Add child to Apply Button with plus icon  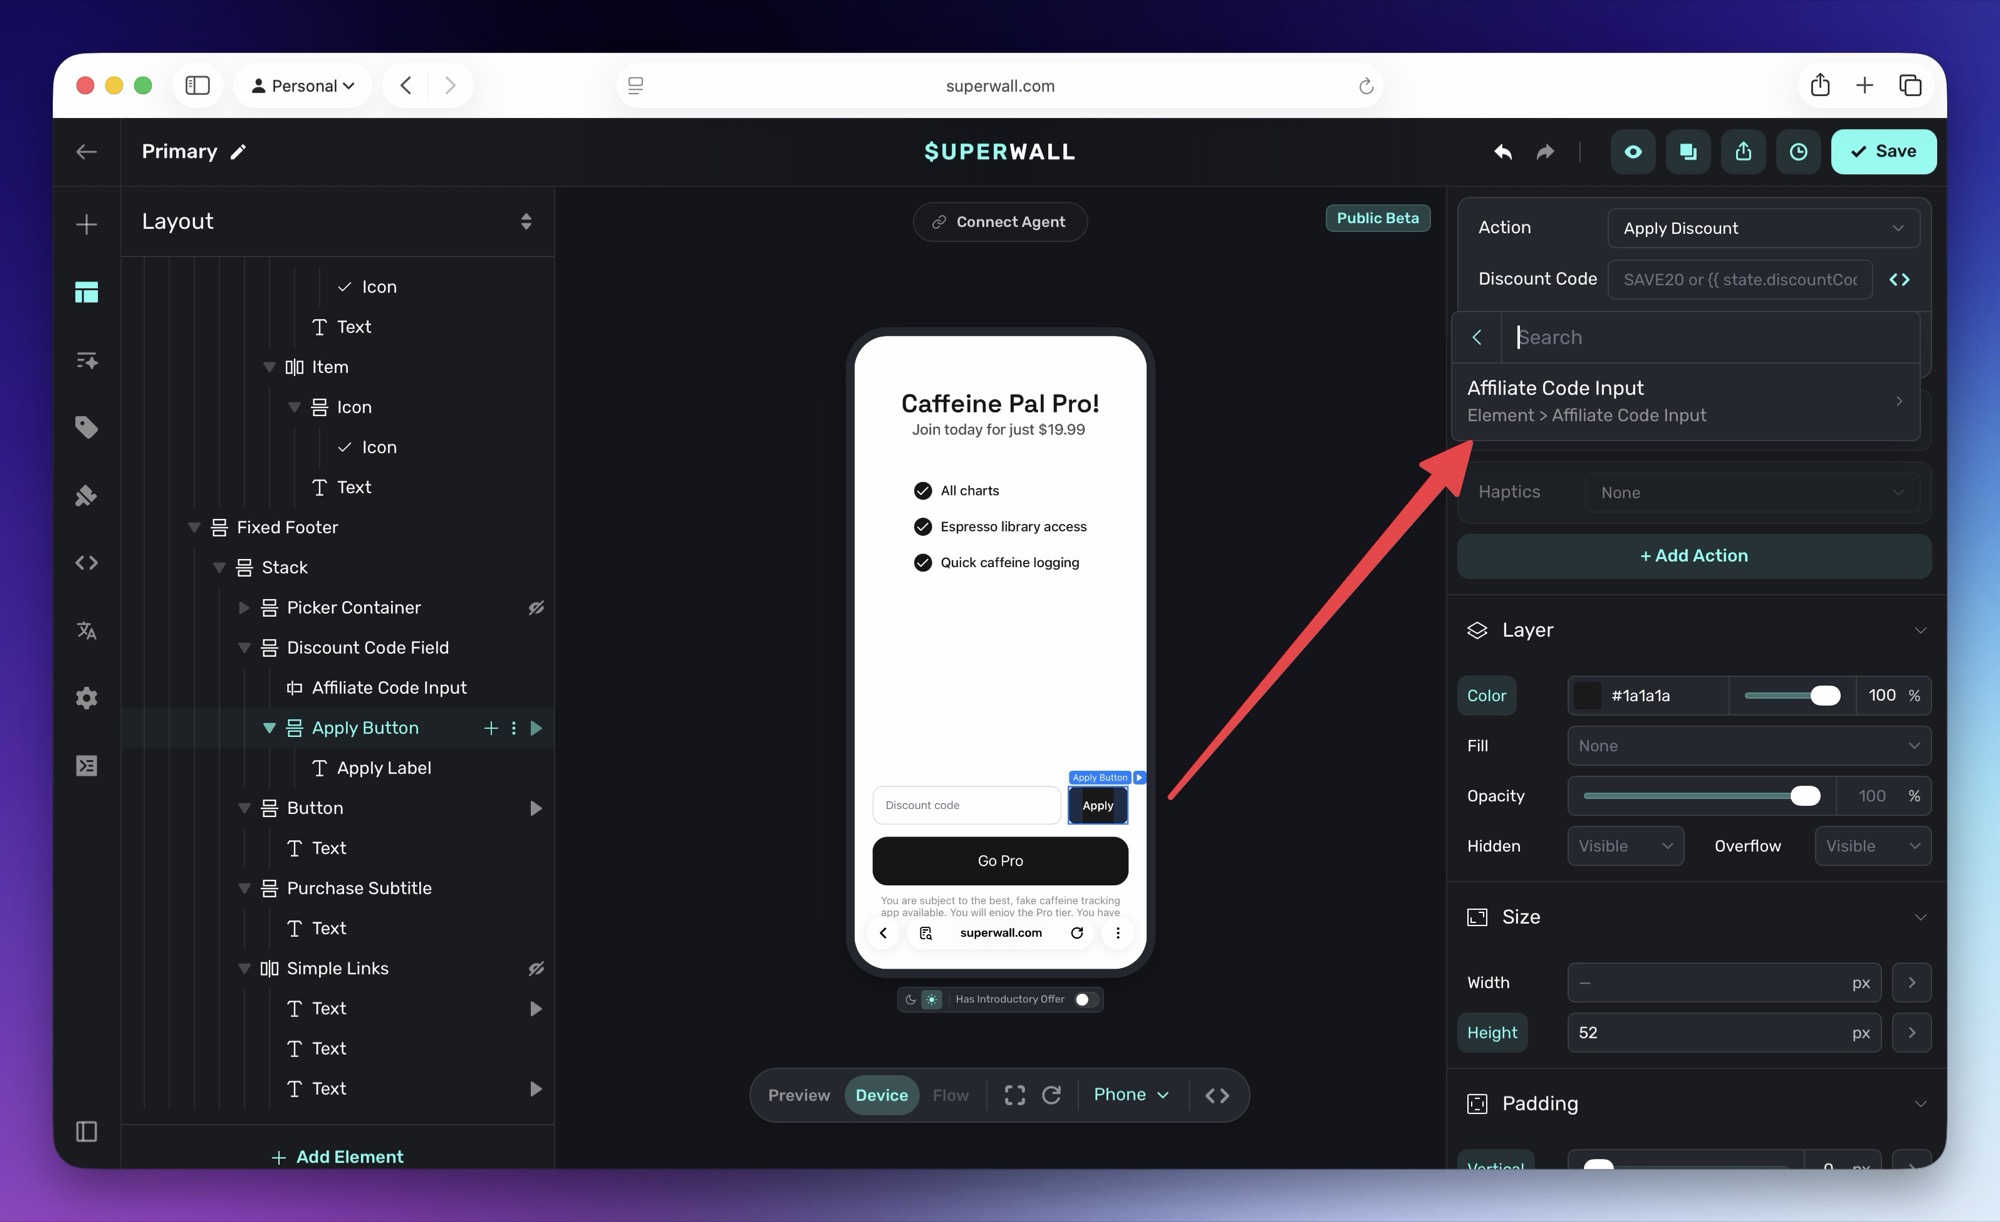pyautogui.click(x=491, y=728)
